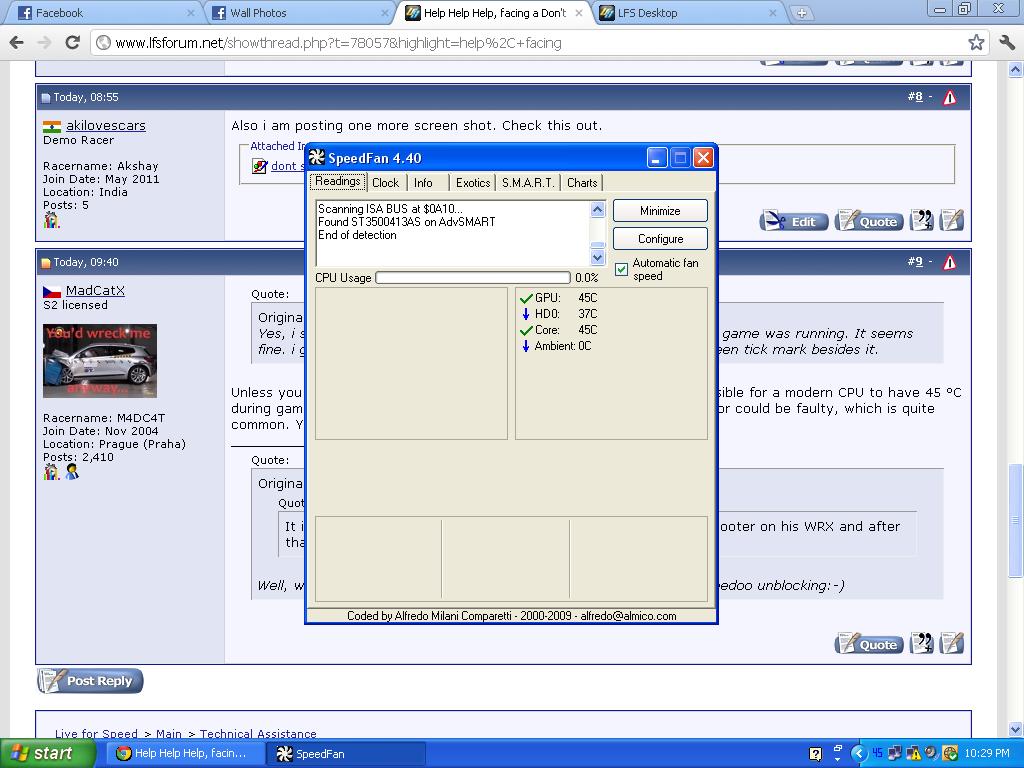Open a new browser tab
The image size is (1024, 768).
801,13
